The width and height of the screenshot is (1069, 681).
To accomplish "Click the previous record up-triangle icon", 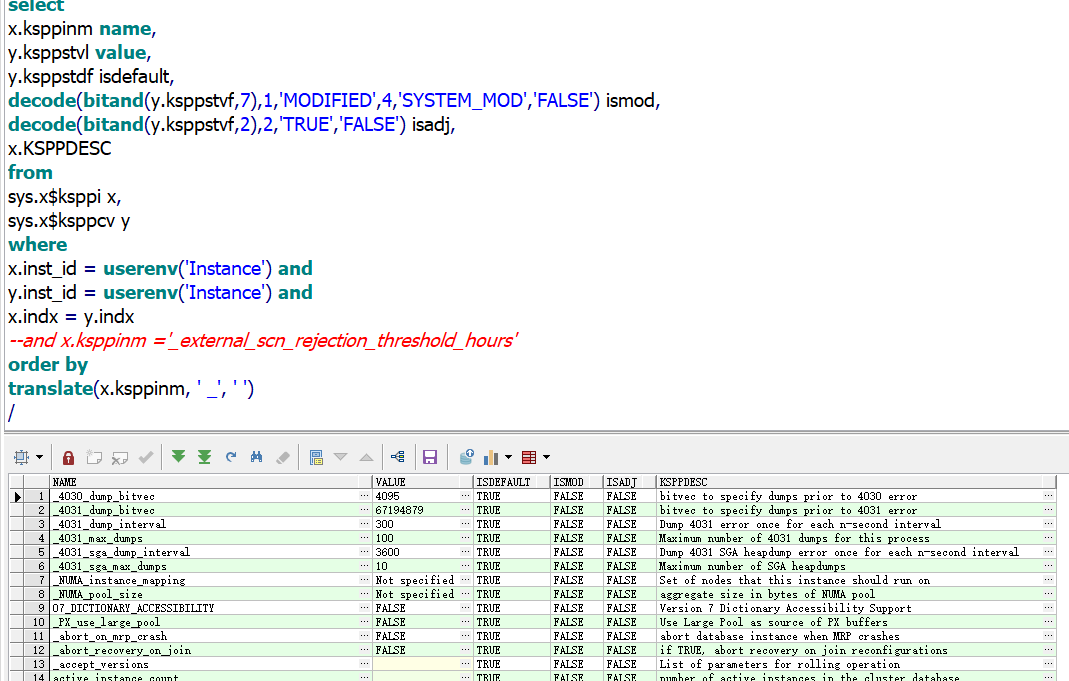I will tap(366, 457).
